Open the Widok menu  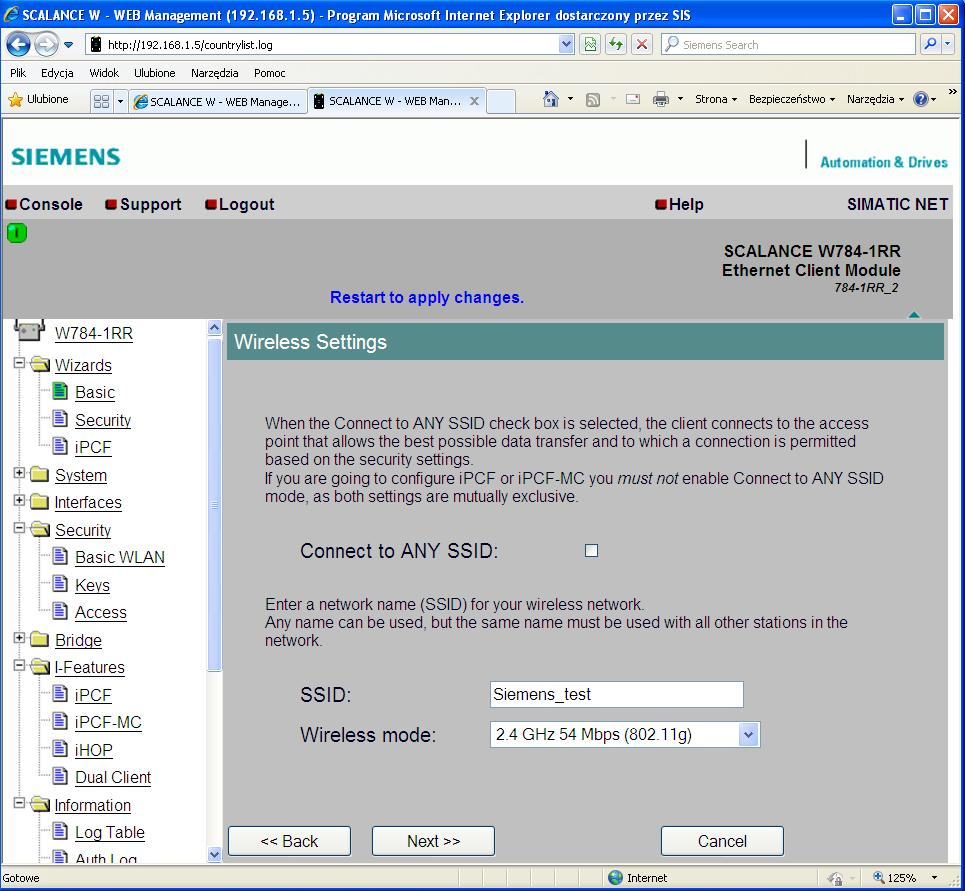click(x=104, y=73)
